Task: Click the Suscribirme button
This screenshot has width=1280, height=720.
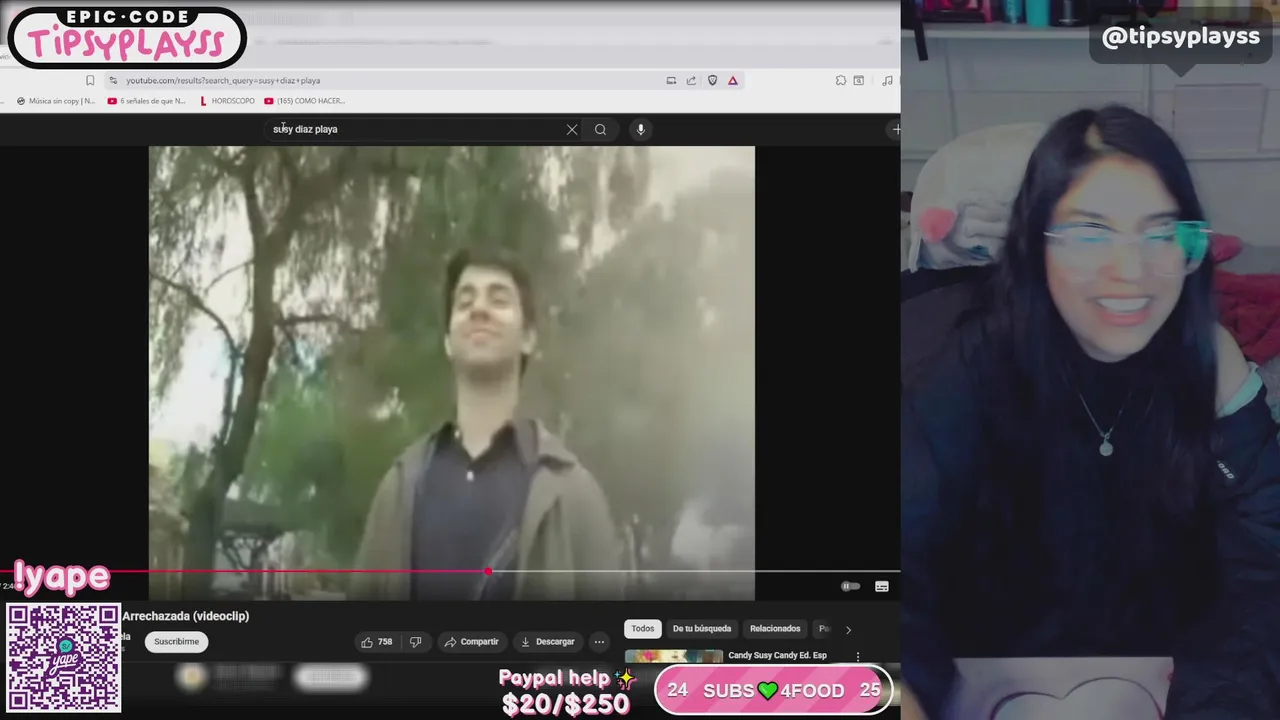Action: 176,642
